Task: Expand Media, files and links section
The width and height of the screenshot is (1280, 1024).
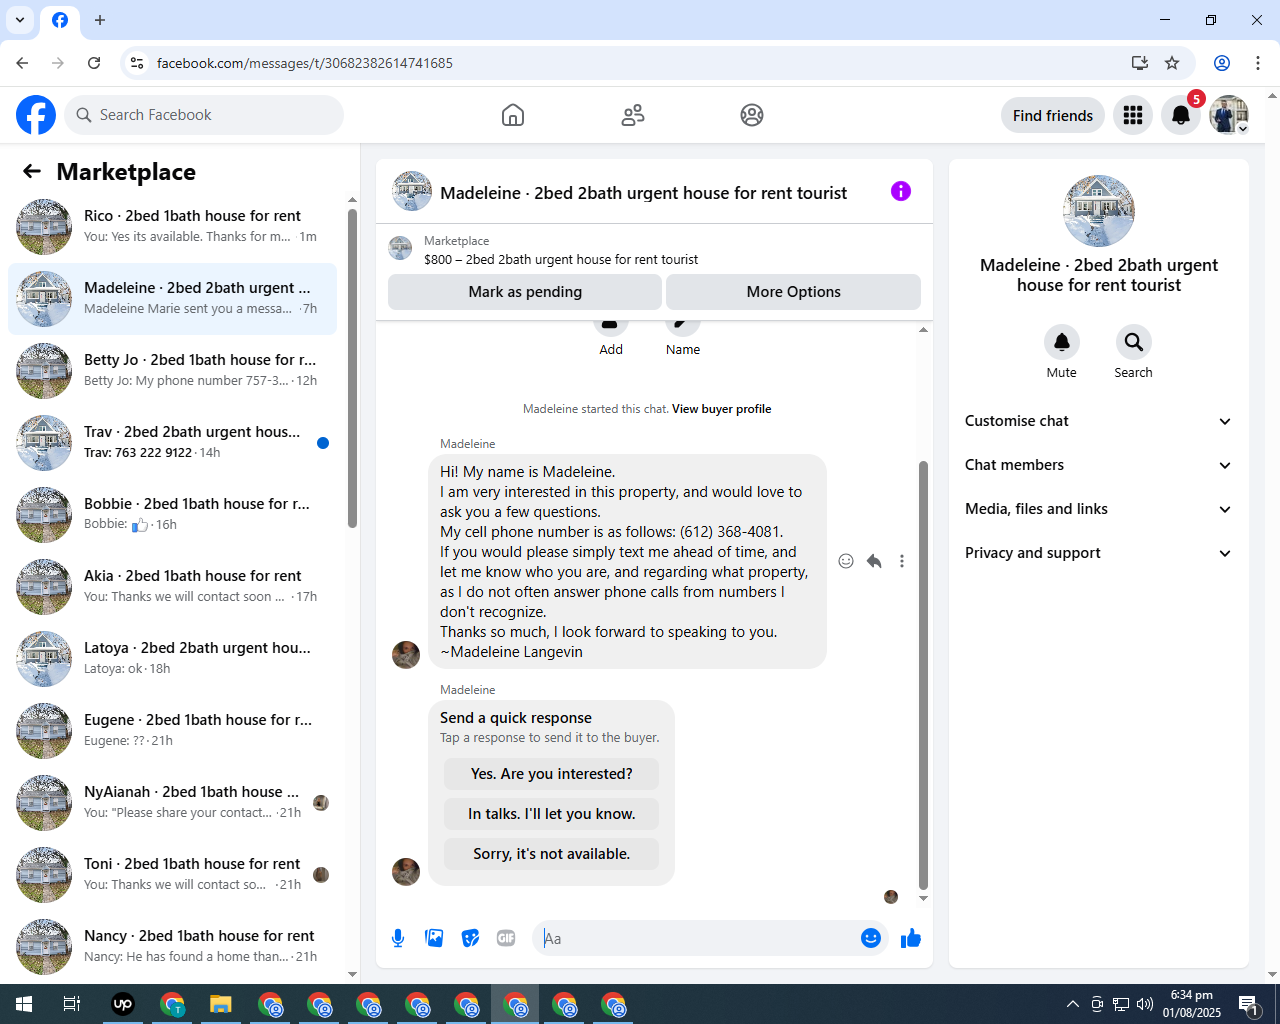Action: tap(1099, 509)
